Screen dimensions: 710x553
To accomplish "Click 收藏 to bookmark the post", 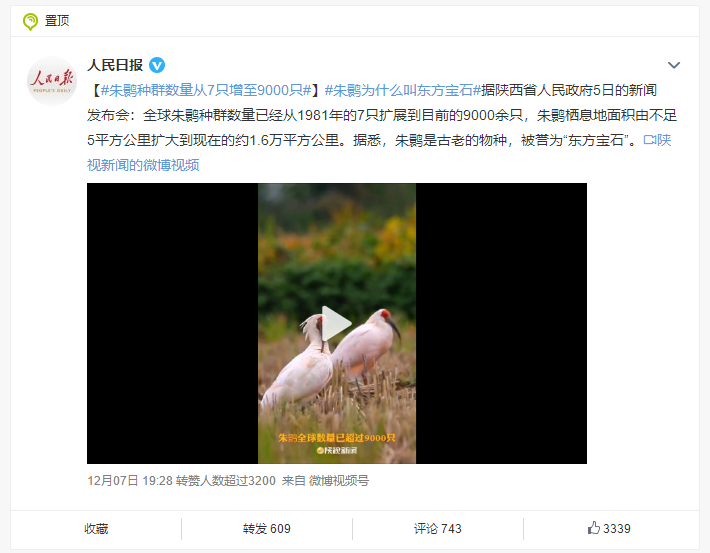I will pos(96,529).
